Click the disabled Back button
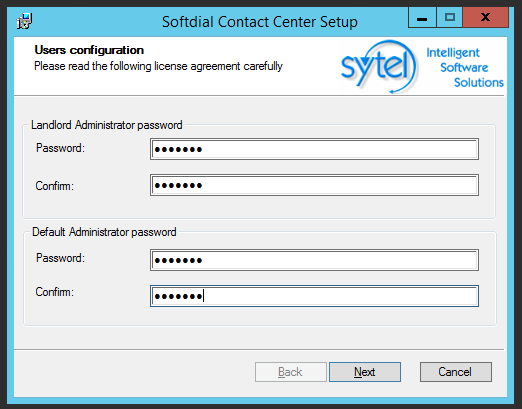The width and height of the screenshot is (522, 409). pos(290,372)
